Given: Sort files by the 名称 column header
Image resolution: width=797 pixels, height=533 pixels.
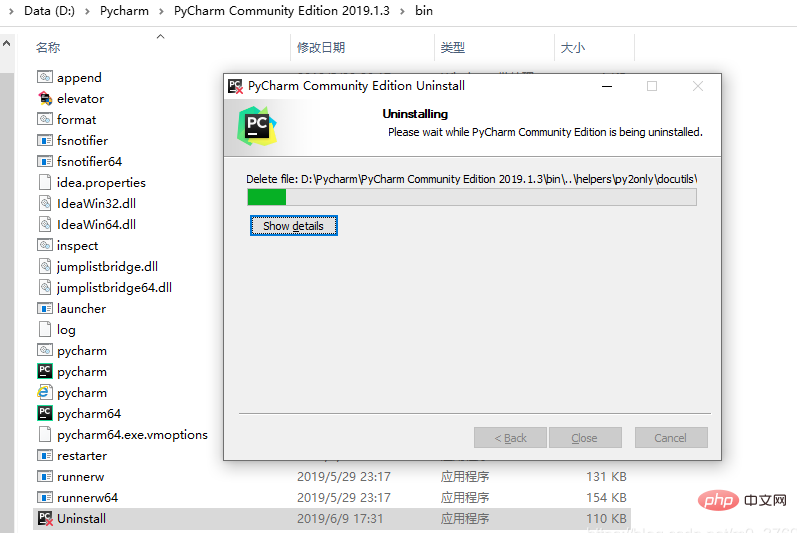Looking at the screenshot, I should click(48, 47).
